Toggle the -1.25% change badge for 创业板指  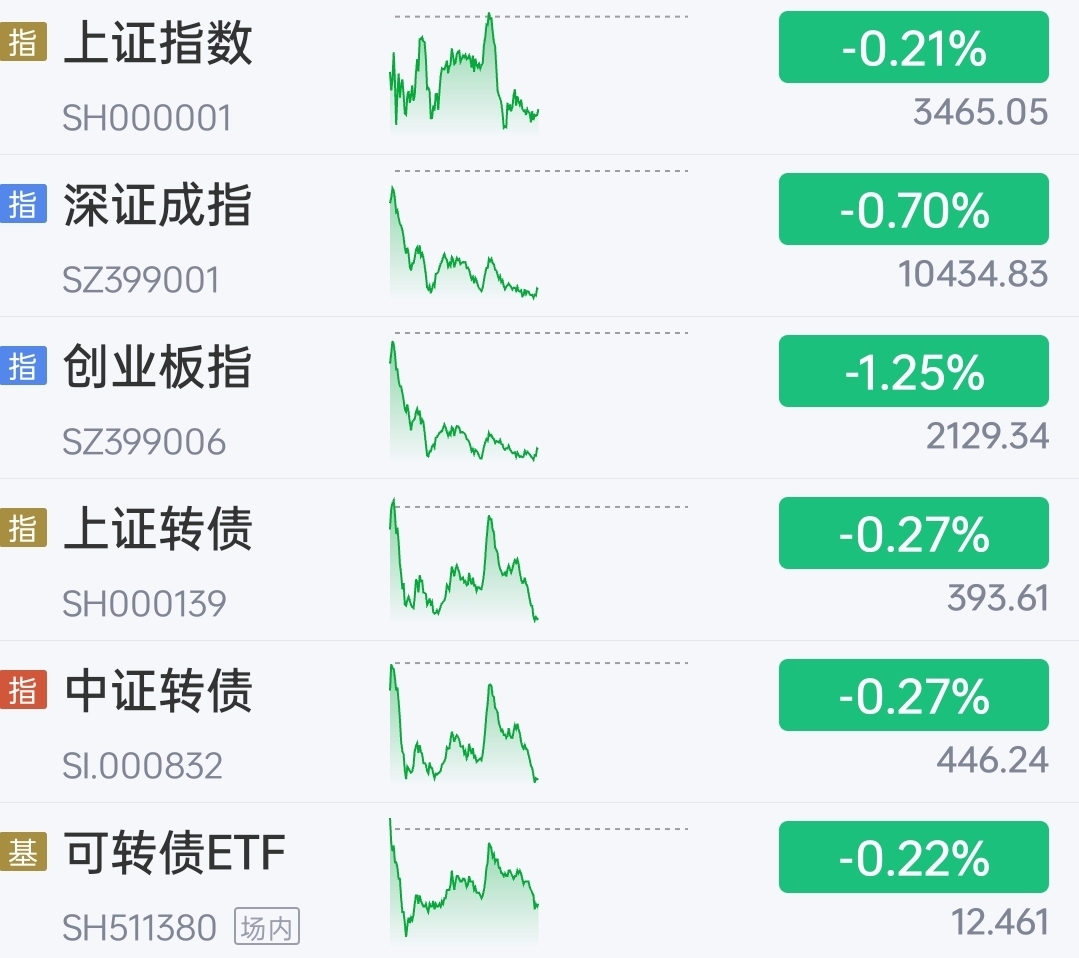click(x=914, y=371)
